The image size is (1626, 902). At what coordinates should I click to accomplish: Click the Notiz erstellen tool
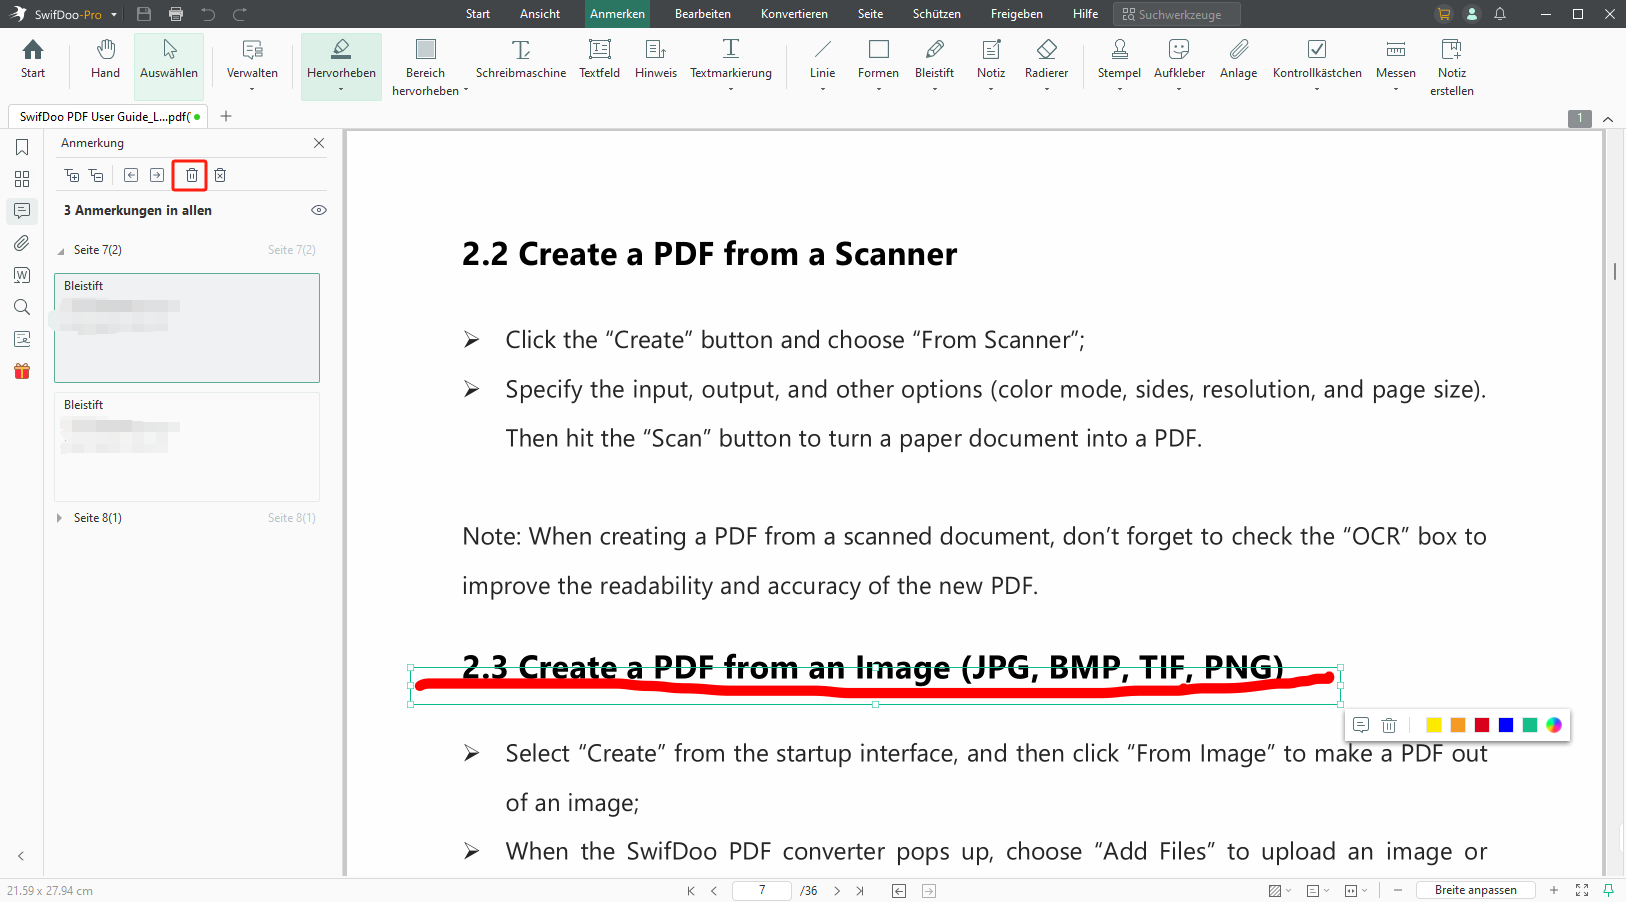pos(1452,67)
